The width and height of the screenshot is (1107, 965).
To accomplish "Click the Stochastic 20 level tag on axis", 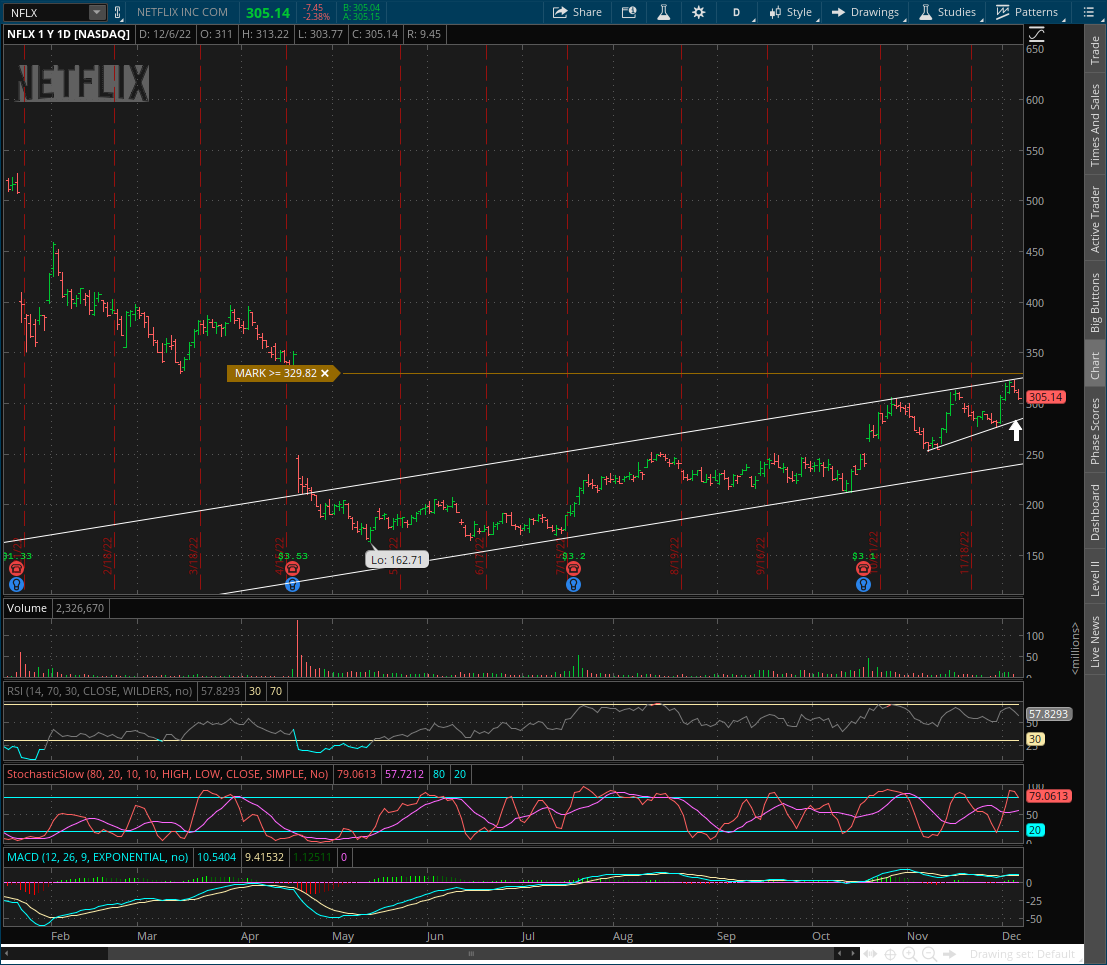I will [1035, 830].
